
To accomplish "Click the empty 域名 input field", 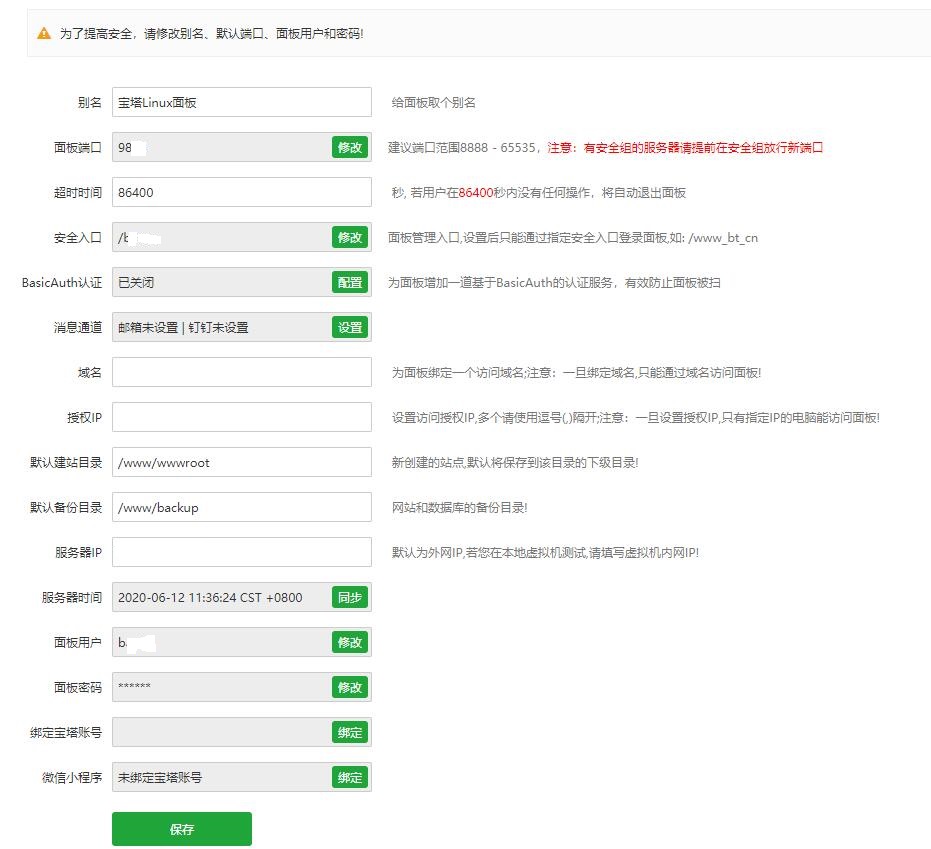I will [241, 372].
